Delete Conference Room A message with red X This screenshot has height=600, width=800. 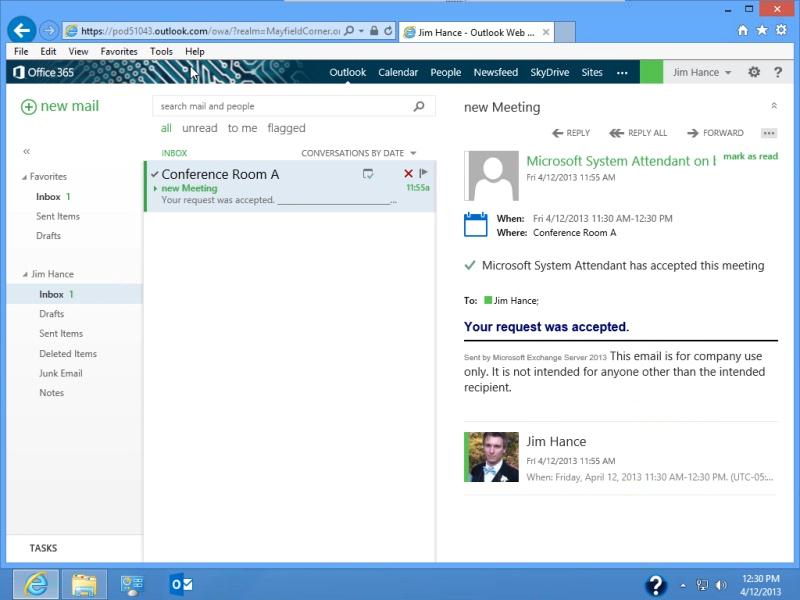408,173
